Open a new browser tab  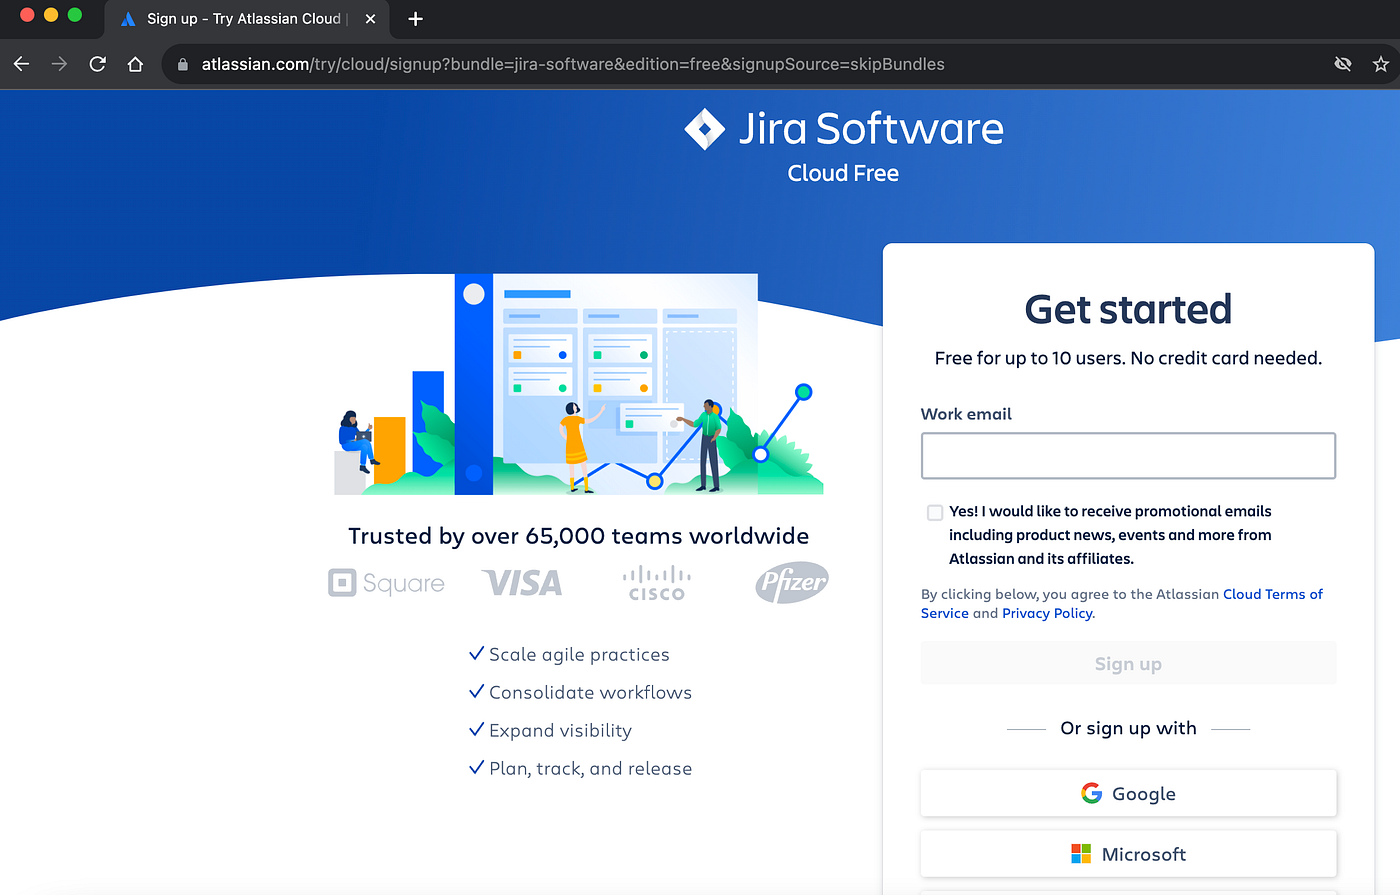(x=415, y=19)
